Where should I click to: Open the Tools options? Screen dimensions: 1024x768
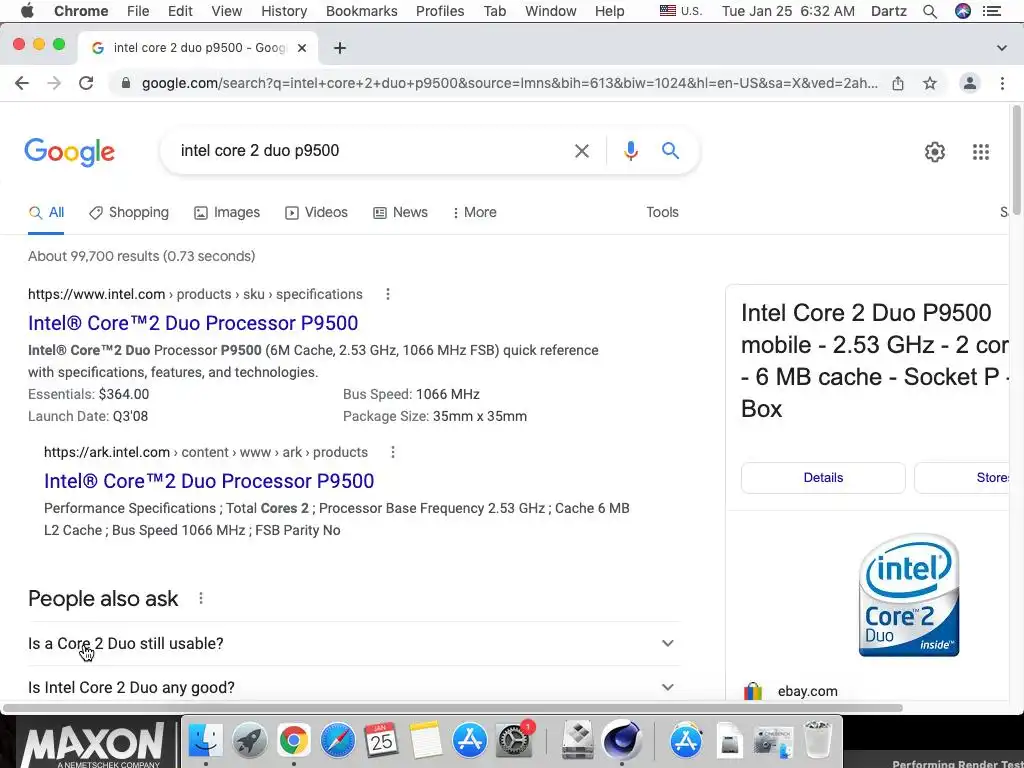tap(662, 212)
